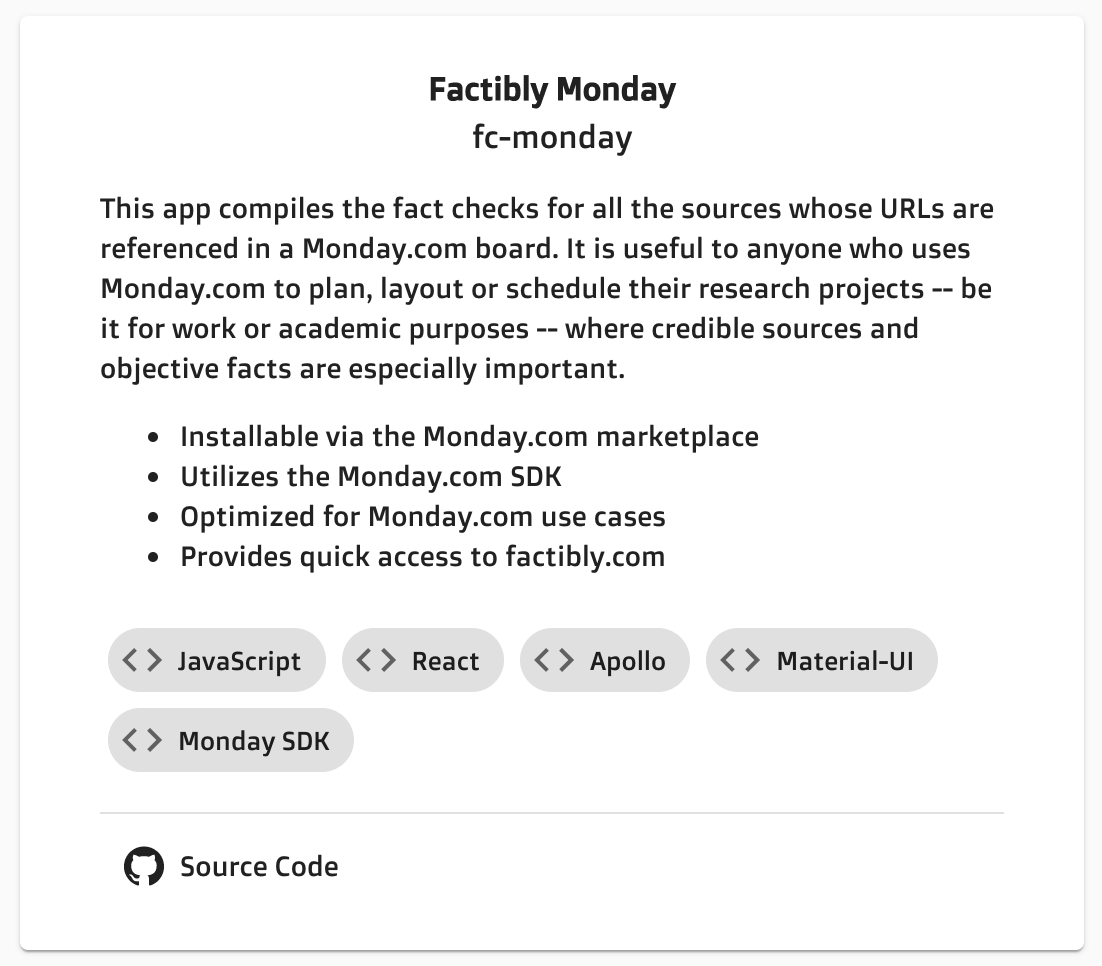
Task: Click the code brackets icon on Apollo chip
Action: coord(554,660)
